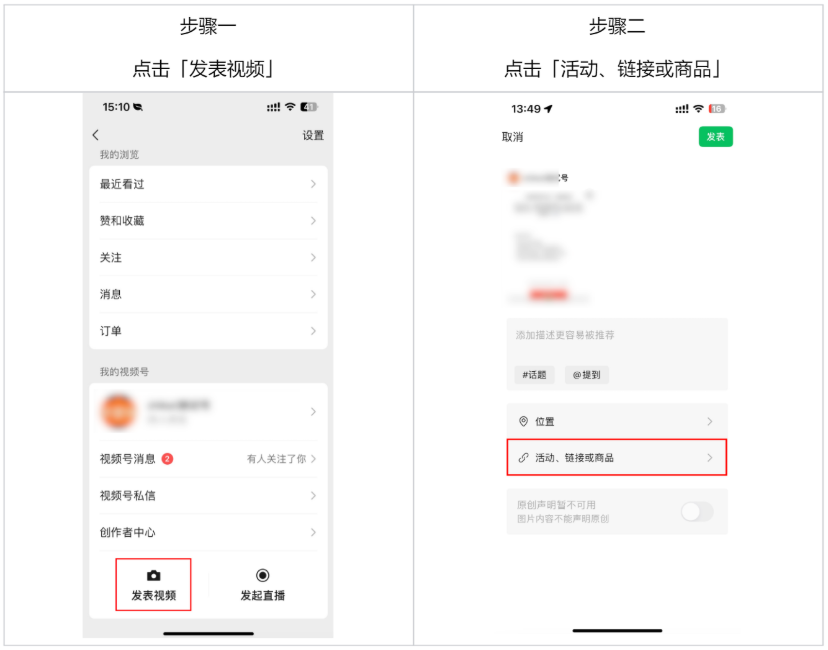Tap the camera icon for 发表视频
This screenshot has height=650, width=828.
click(x=154, y=575)
